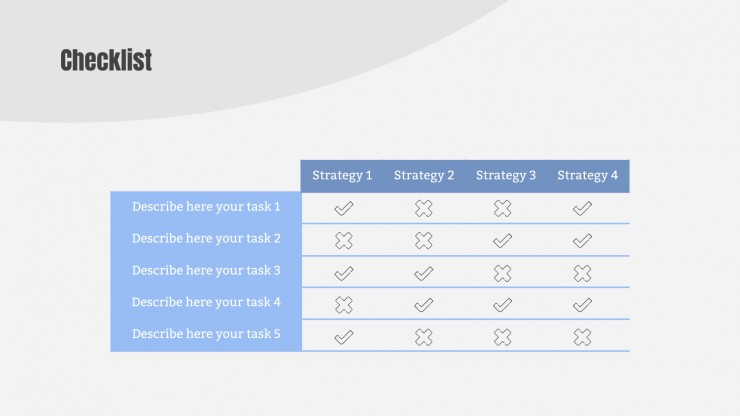Viewport: 740px width, 416px height.
Task: Select the Strategy 3 header cell
Action: 506,176
